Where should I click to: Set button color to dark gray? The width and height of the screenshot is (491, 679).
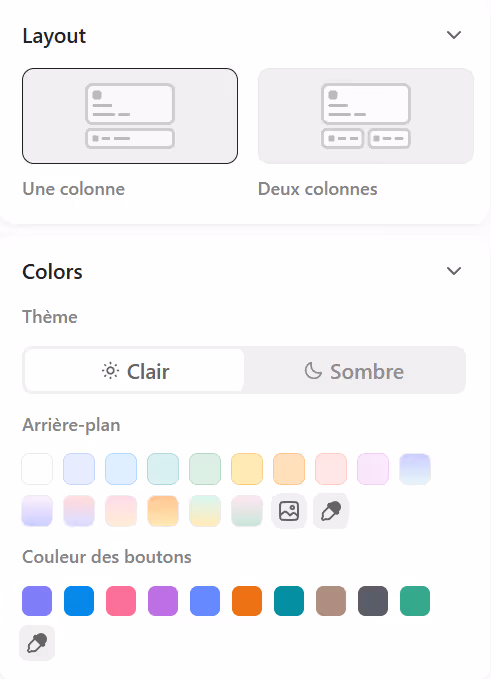pyautogui.click(x=373, y=601)
